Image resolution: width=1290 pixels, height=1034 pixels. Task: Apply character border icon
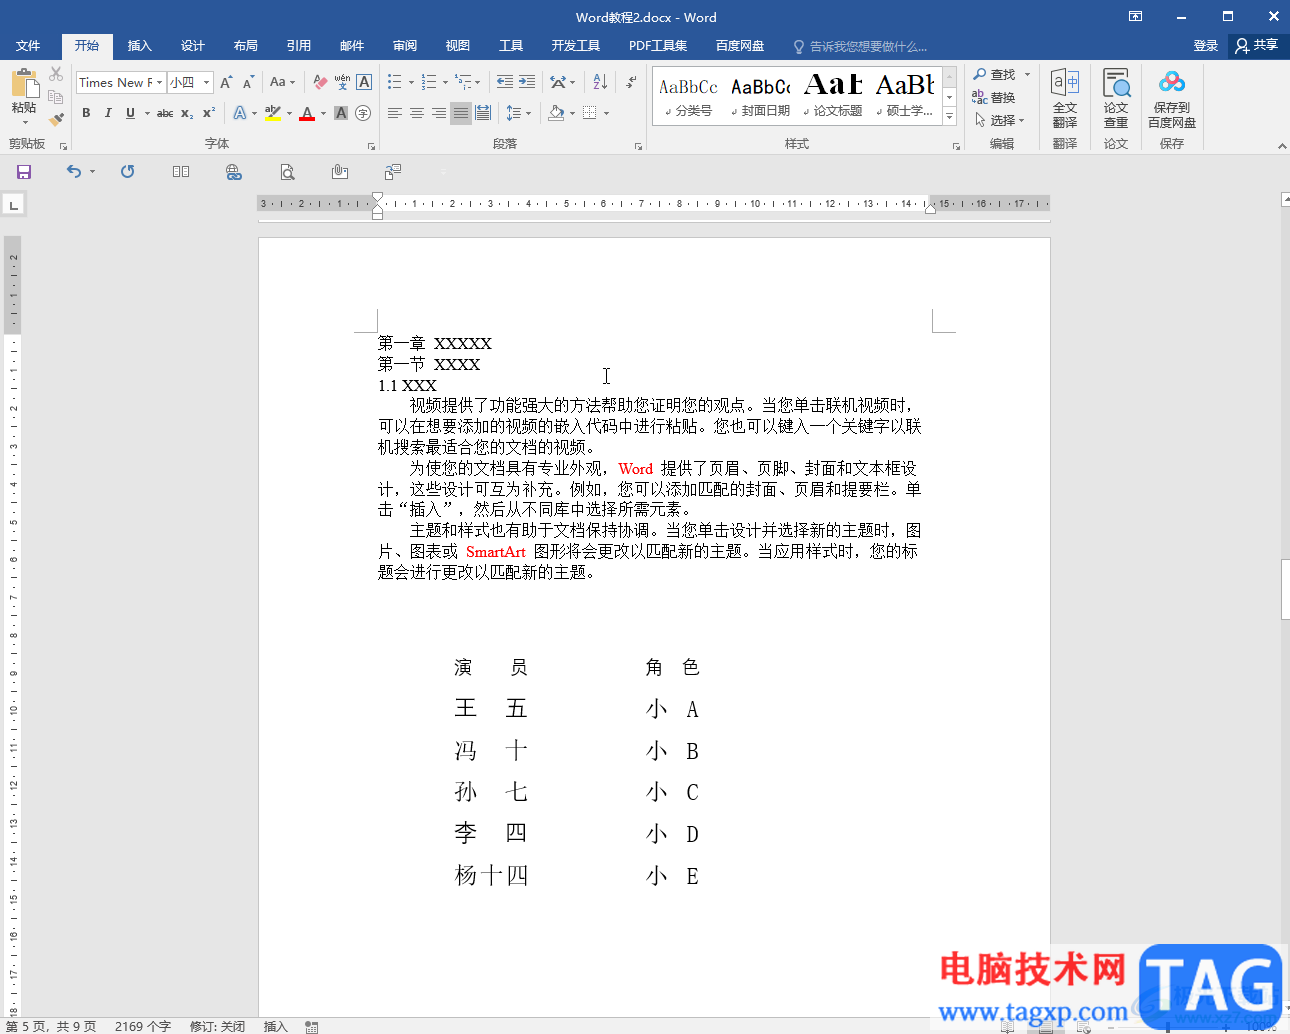pos(364,82)
